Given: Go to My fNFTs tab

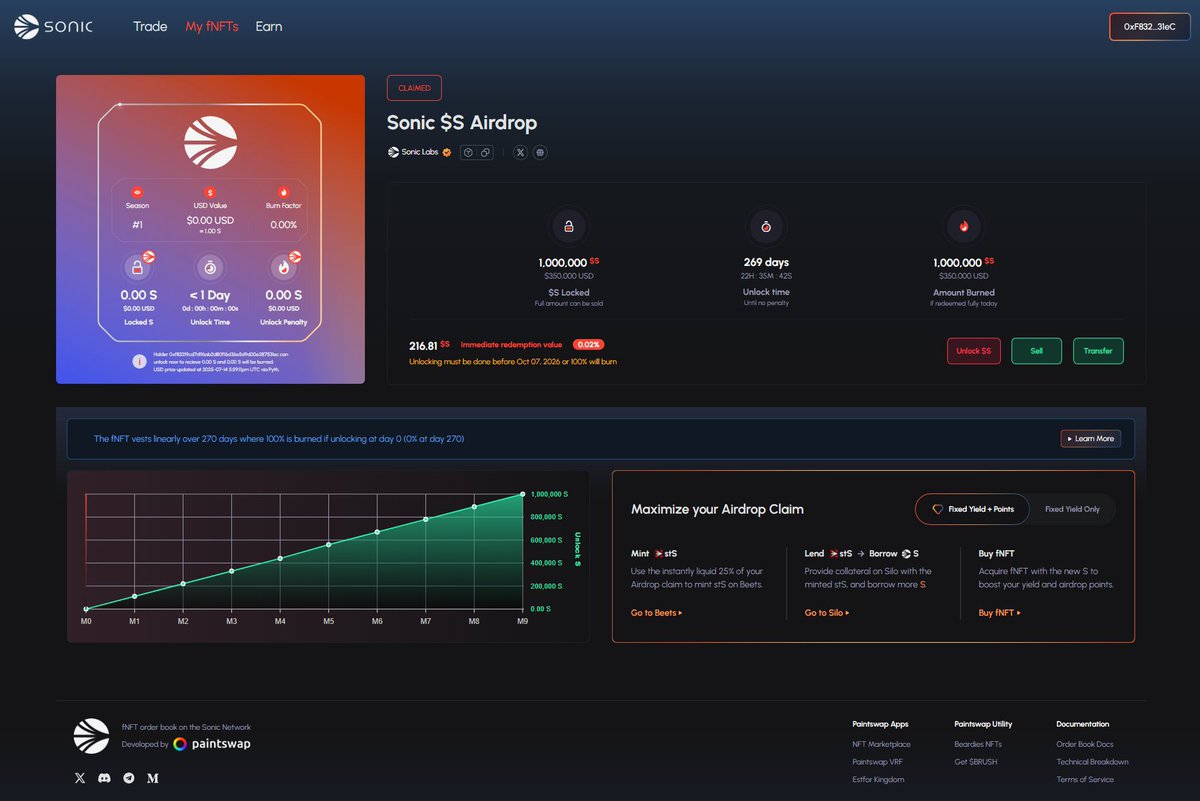Looking at the screenshot, I should 212,27.
